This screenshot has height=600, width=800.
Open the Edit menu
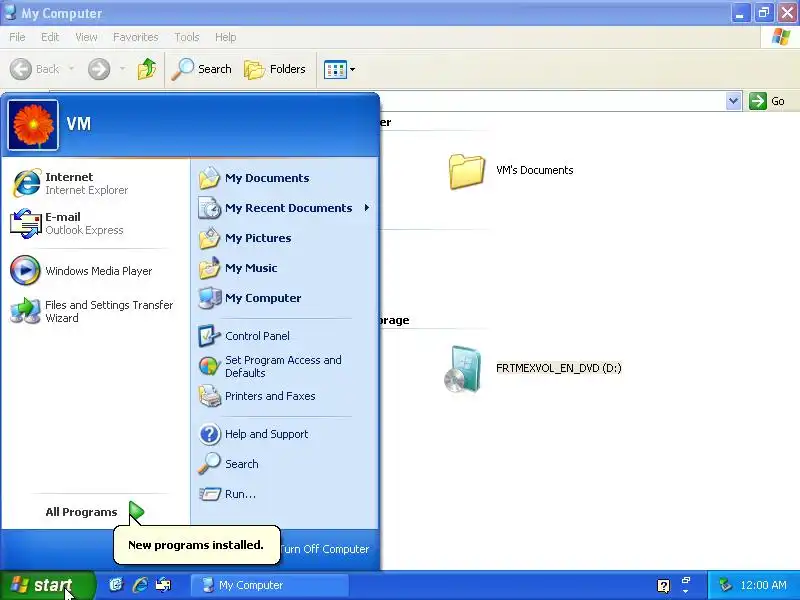49,37
